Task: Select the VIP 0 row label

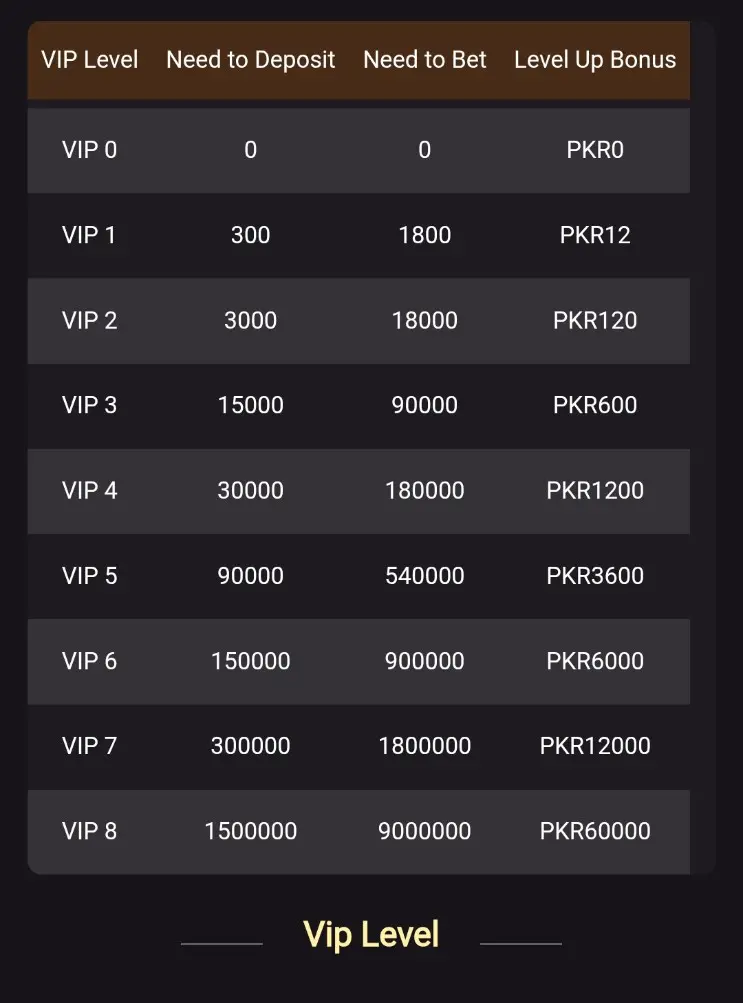Action: click(90, 150)
